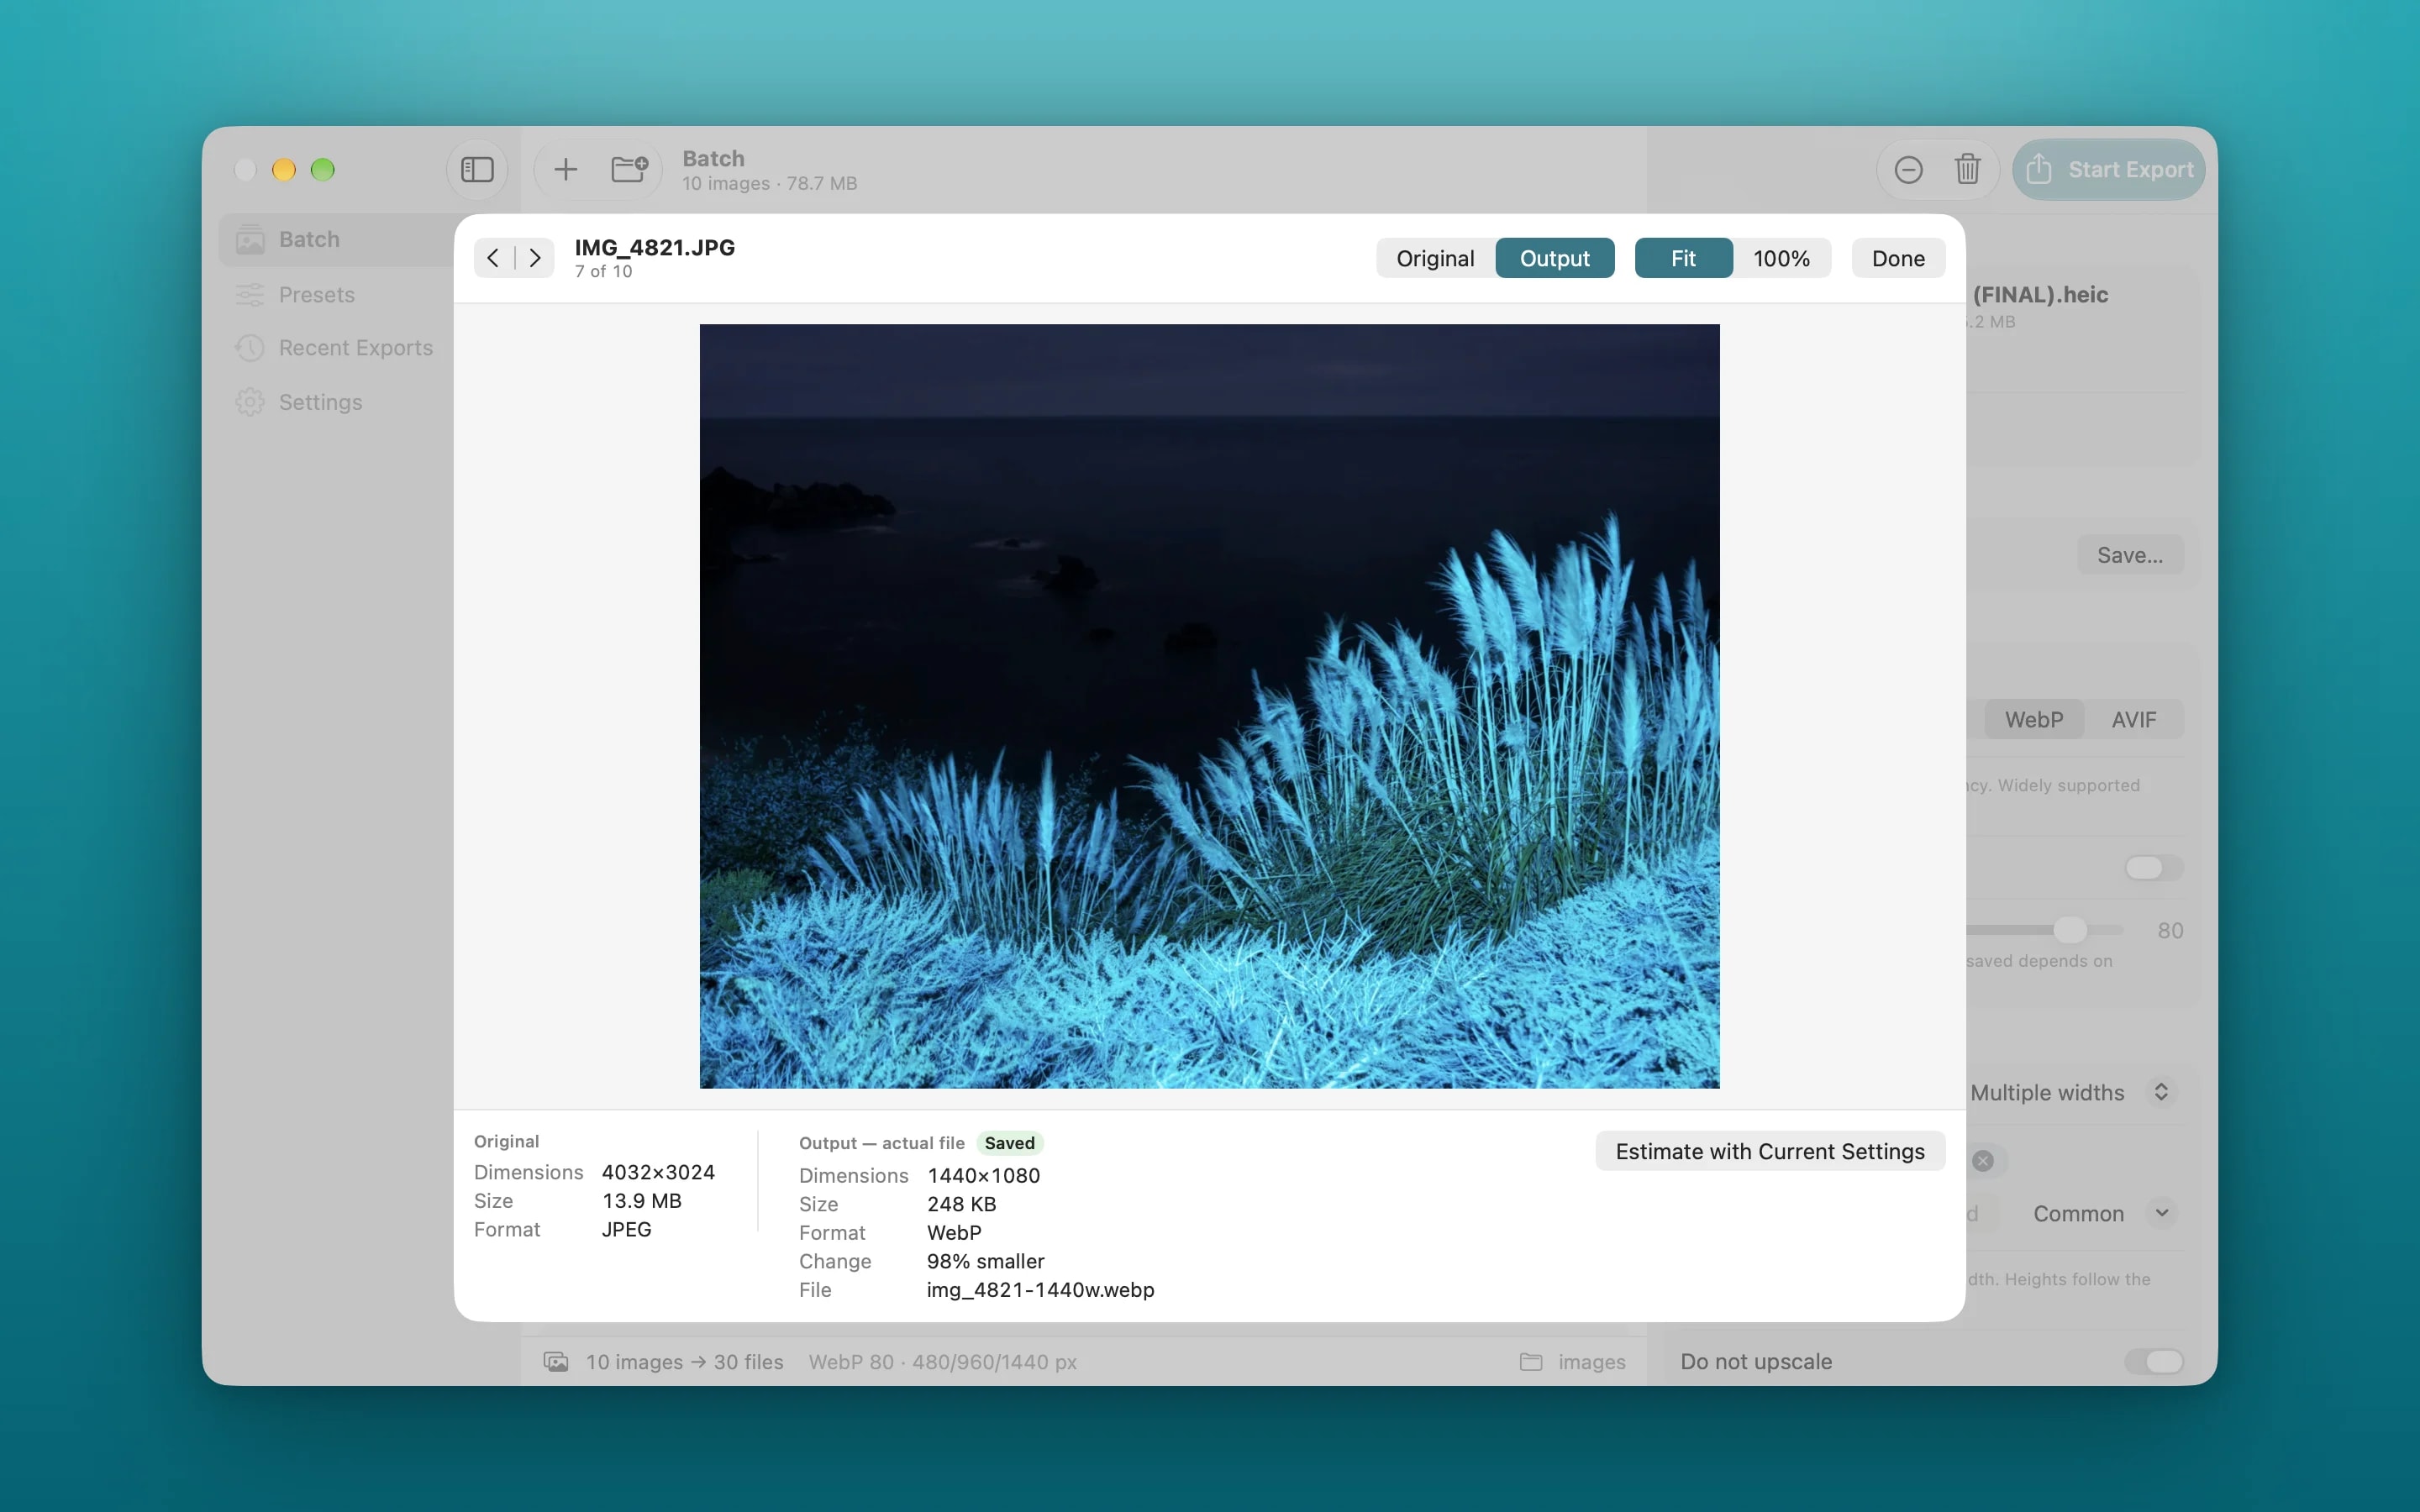Open Presets in the sidebar
This screenshot has height=1512, width=2420.
coord(317,295)
